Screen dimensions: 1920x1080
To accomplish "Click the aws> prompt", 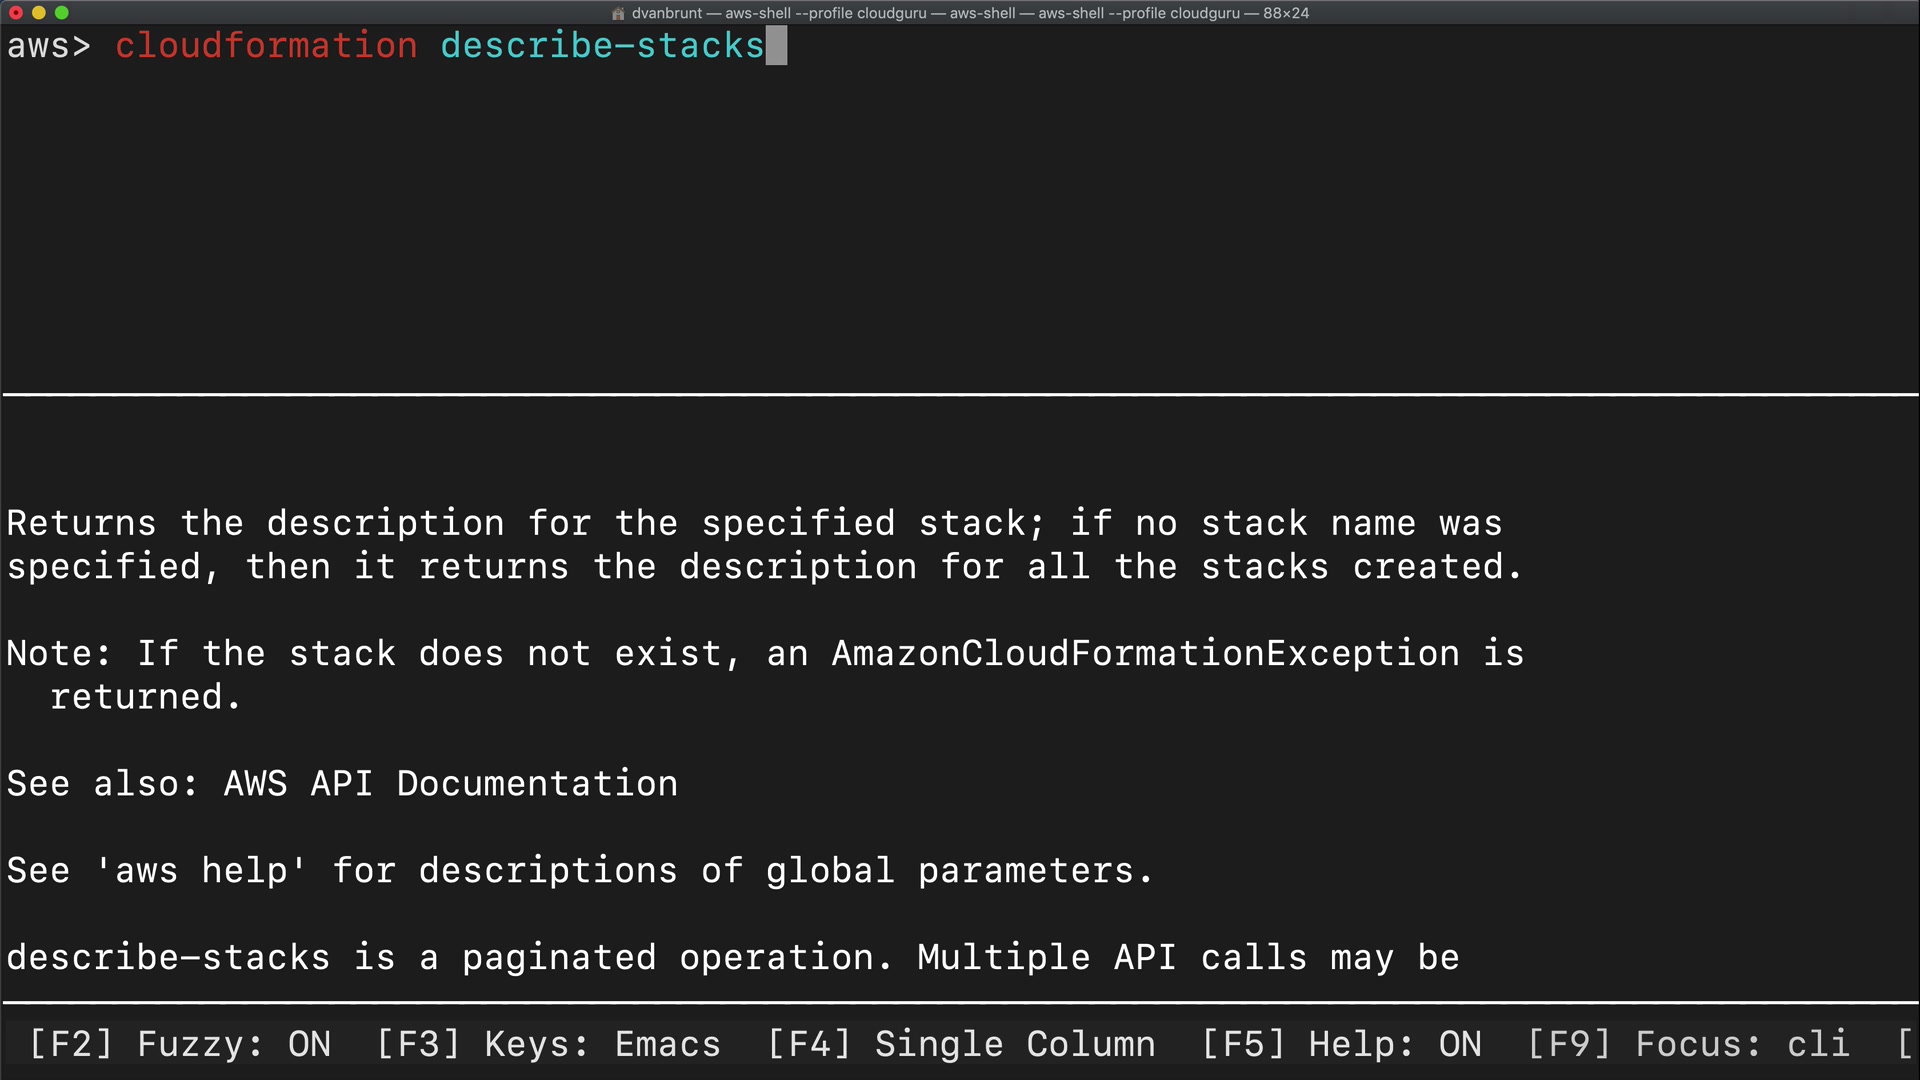I will point(48,46).
